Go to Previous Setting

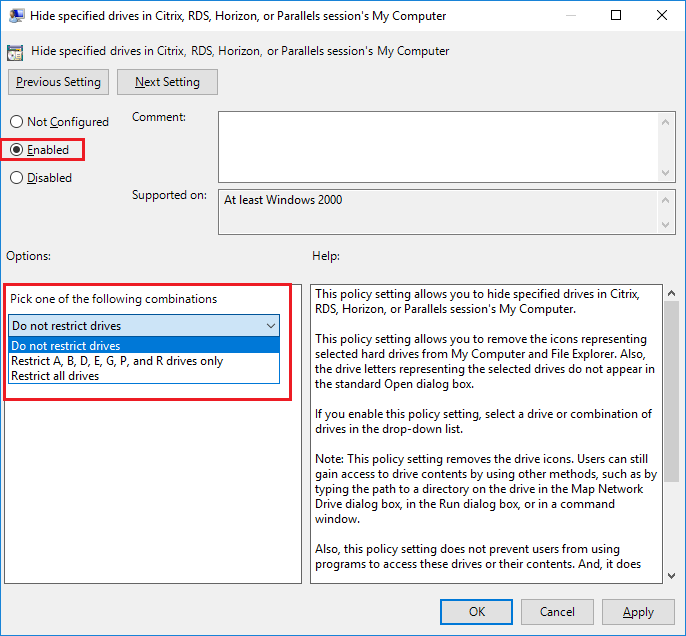tap(58, 82)
